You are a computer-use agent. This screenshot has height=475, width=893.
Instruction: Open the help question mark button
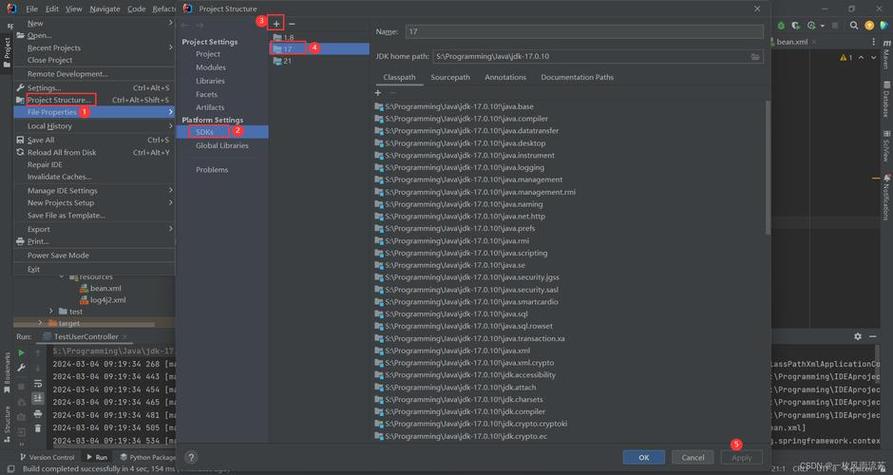point(191,457)
